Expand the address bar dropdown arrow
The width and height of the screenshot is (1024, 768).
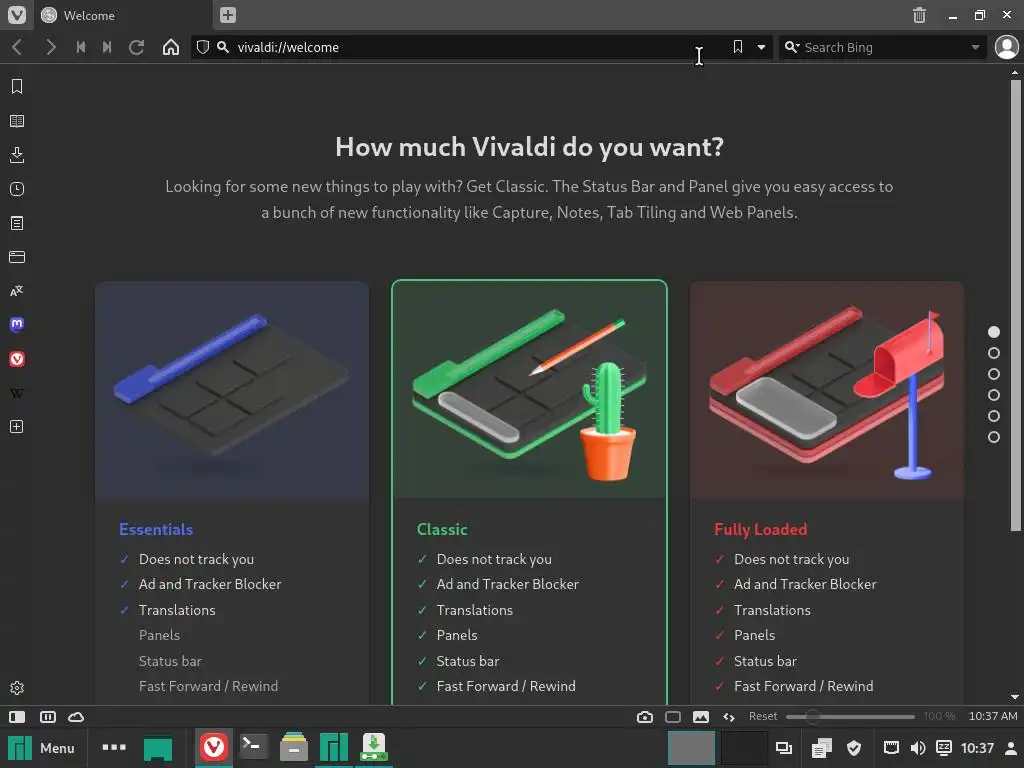761,47
